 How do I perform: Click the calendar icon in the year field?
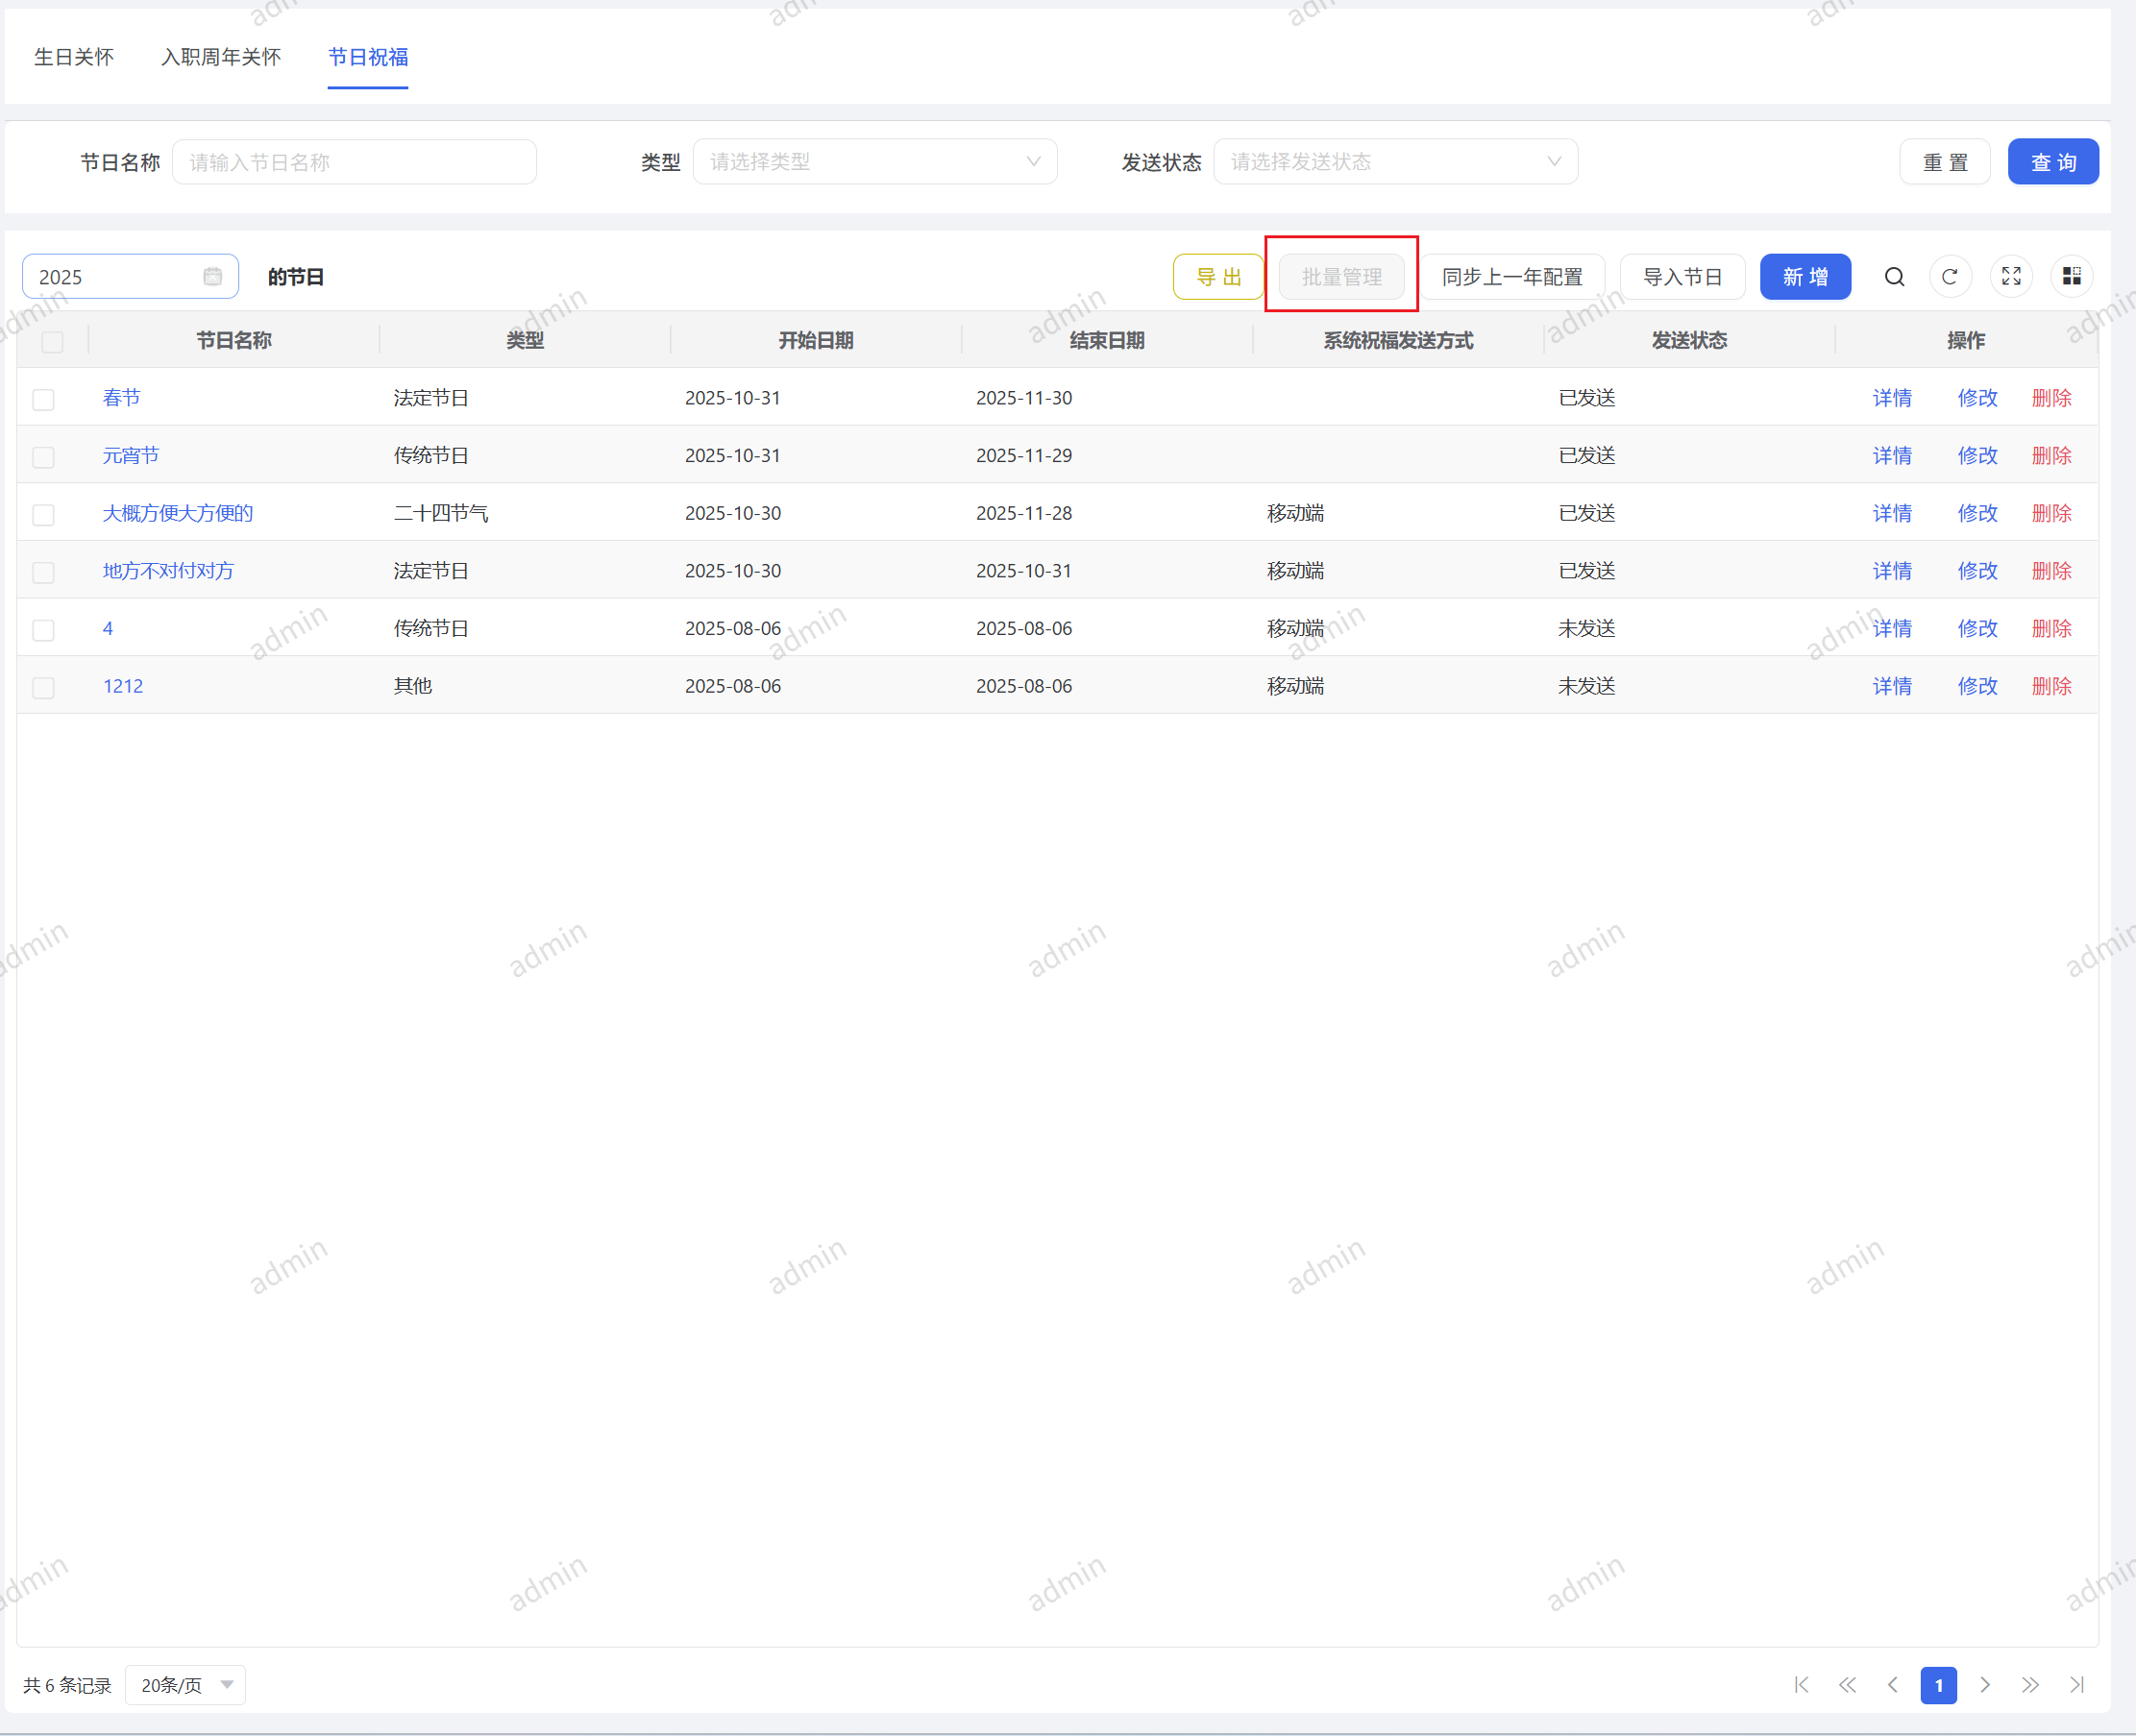pyautogui.click(x=213, y=277)
